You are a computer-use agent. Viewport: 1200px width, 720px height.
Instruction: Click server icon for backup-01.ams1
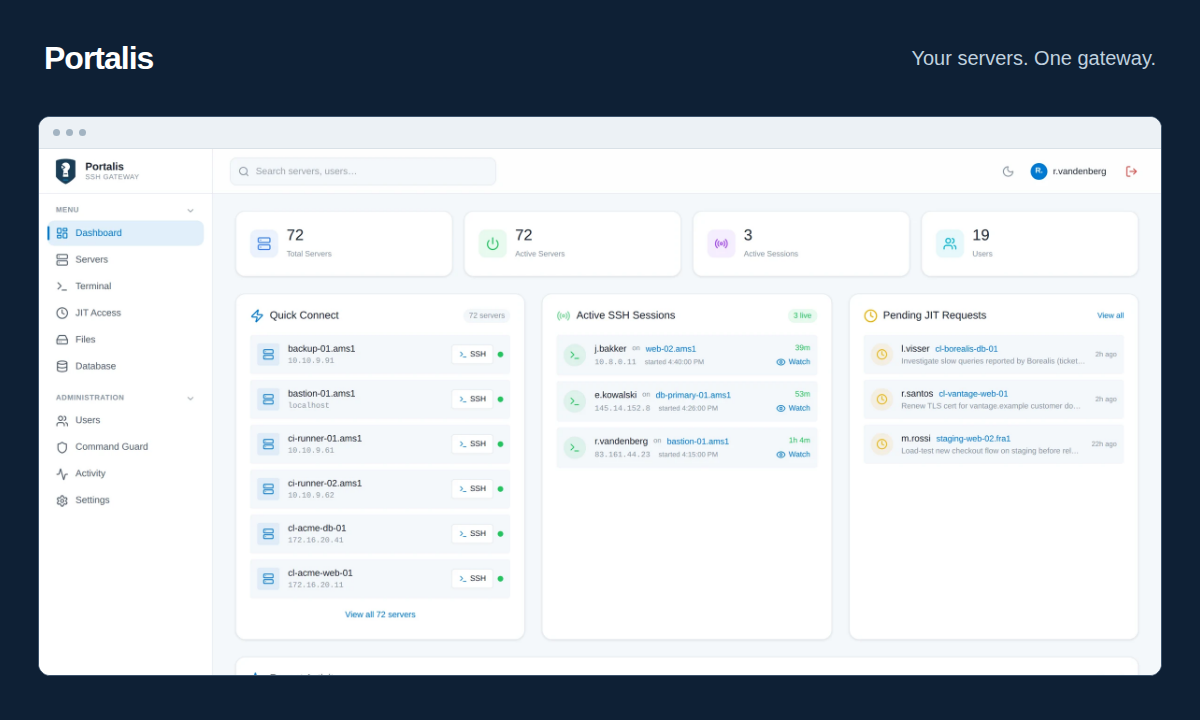pyautogui.click(x=268, y=354)
